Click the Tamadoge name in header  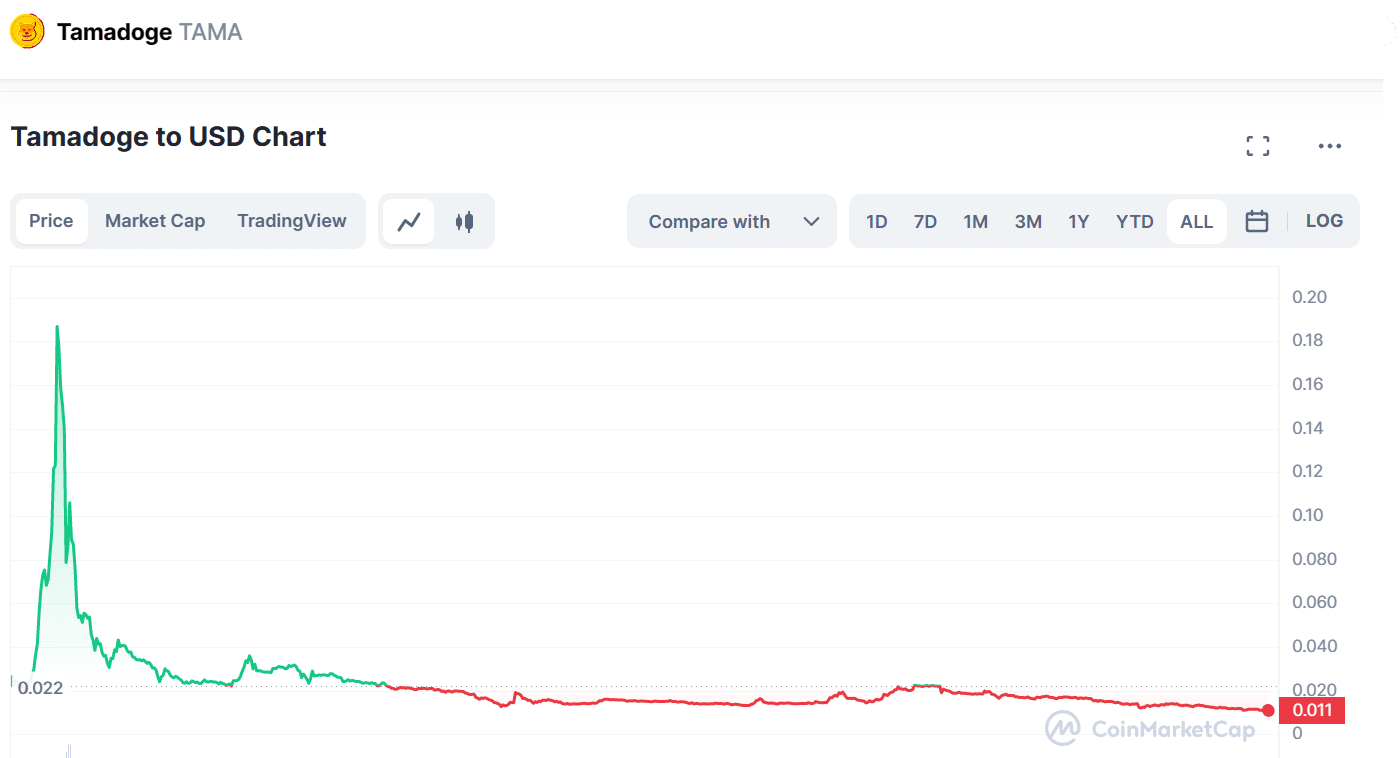tap(114, 32)
